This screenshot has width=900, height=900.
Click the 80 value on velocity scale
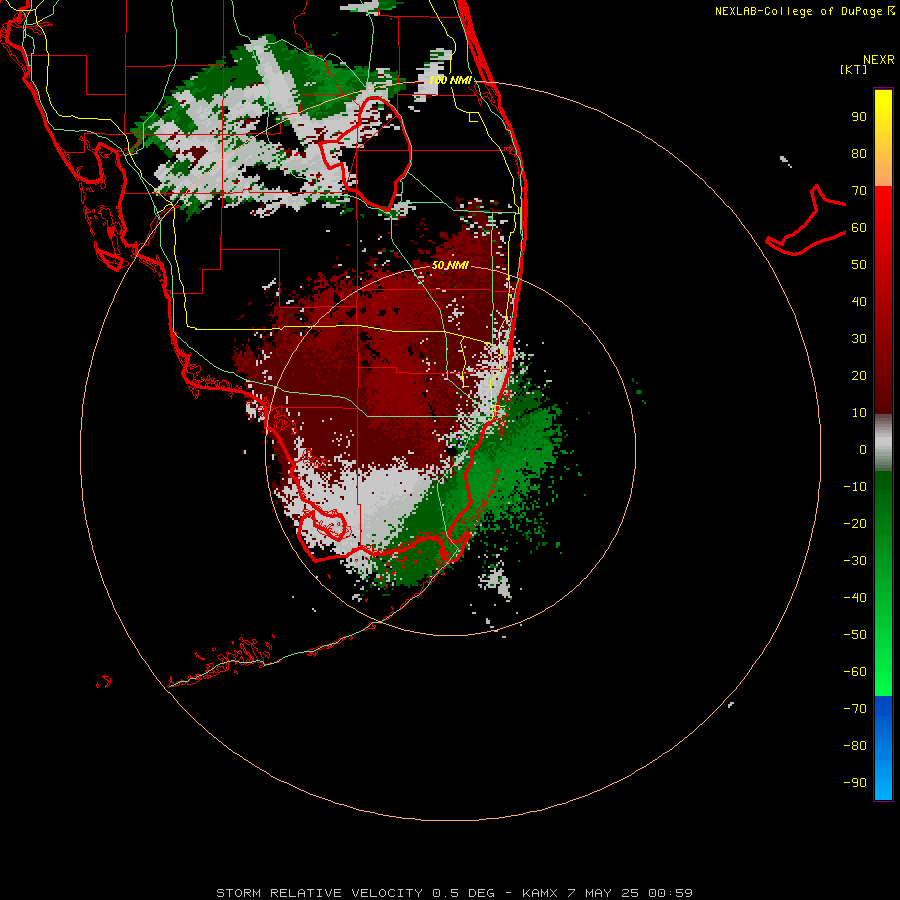pos(859,154)
